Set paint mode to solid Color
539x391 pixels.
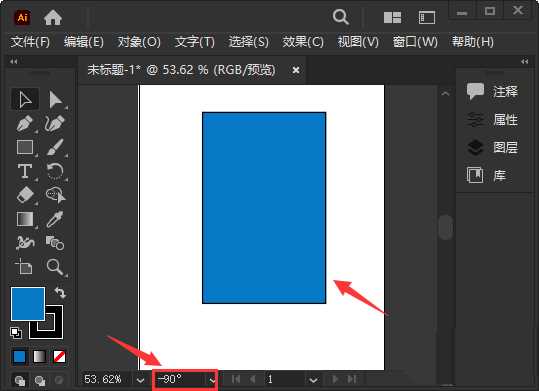[x=20, y=357]
